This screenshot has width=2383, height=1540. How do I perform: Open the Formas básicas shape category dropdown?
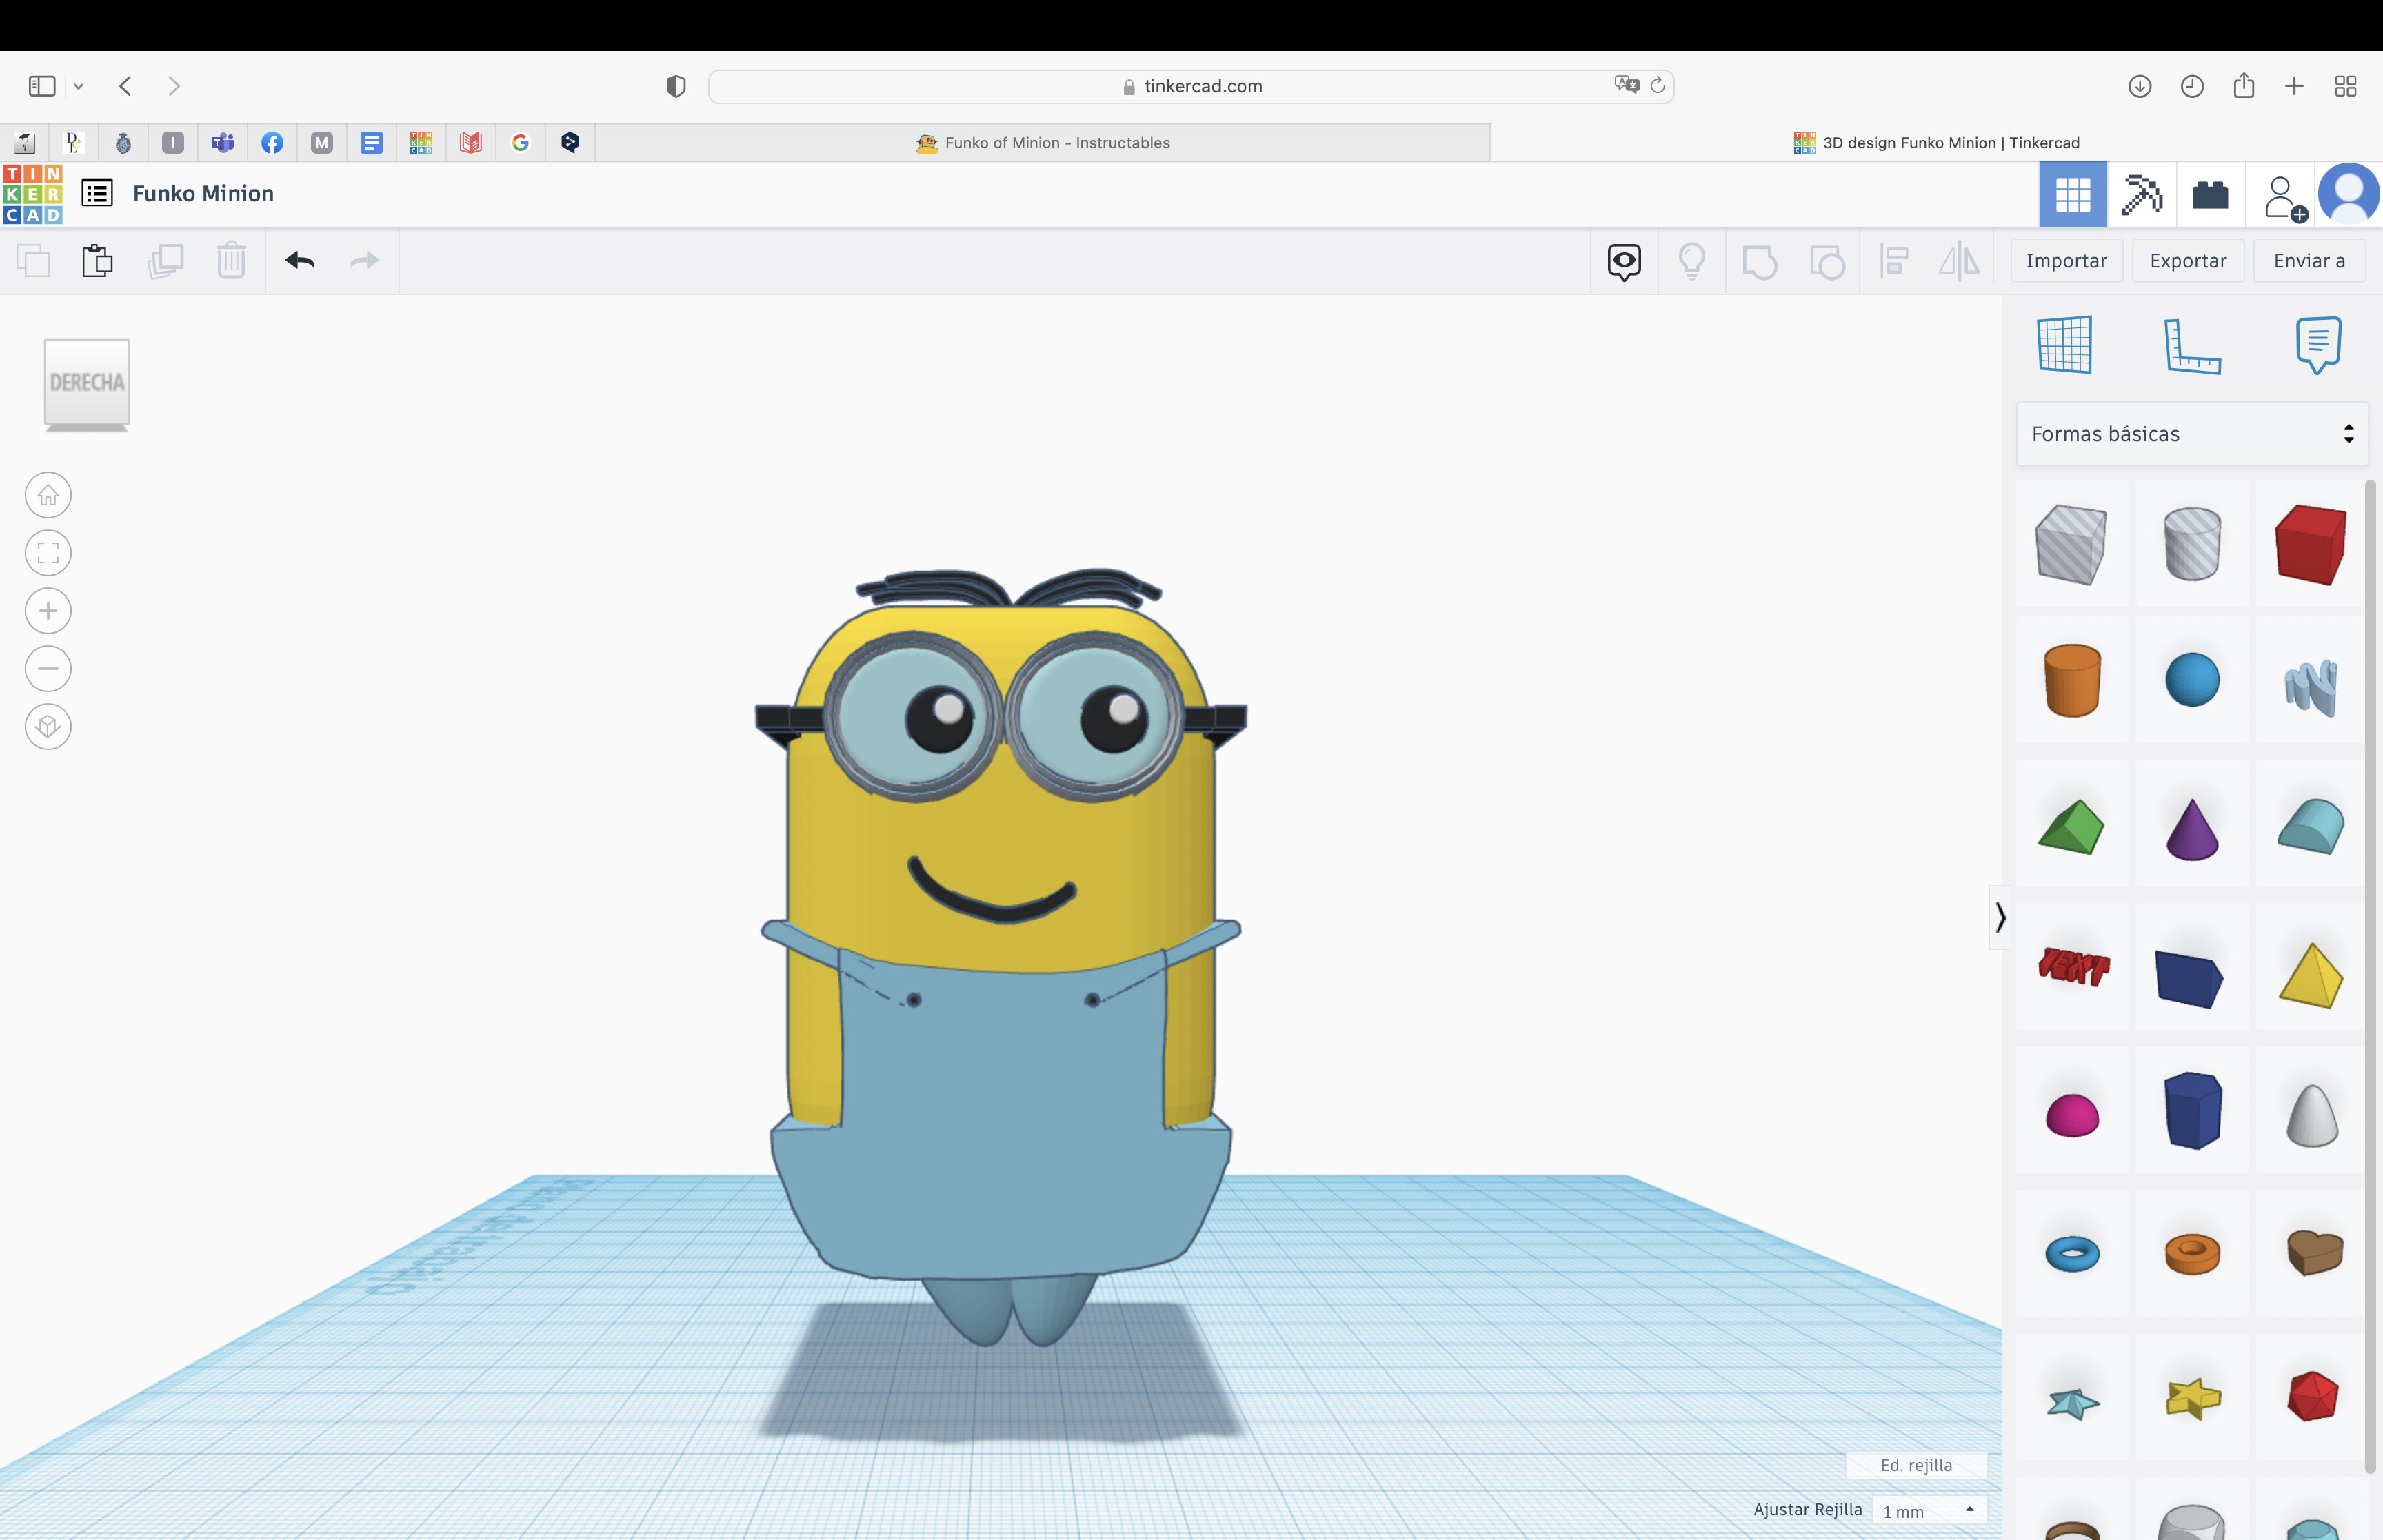tap(2192, 434)
